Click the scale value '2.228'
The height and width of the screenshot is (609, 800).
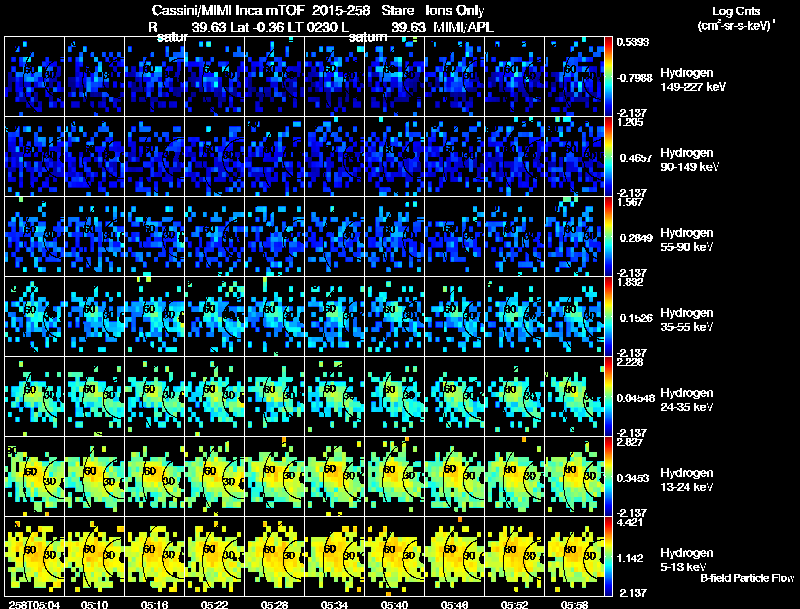pyautogui.click(x=630, y=362)
